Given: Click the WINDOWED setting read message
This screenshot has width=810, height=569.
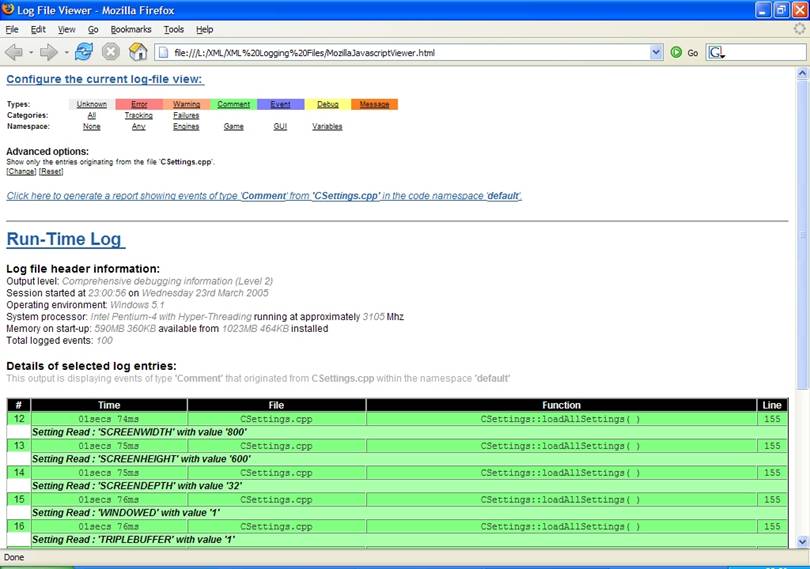Looking at the screenshot, I should (x=126, y=513).
